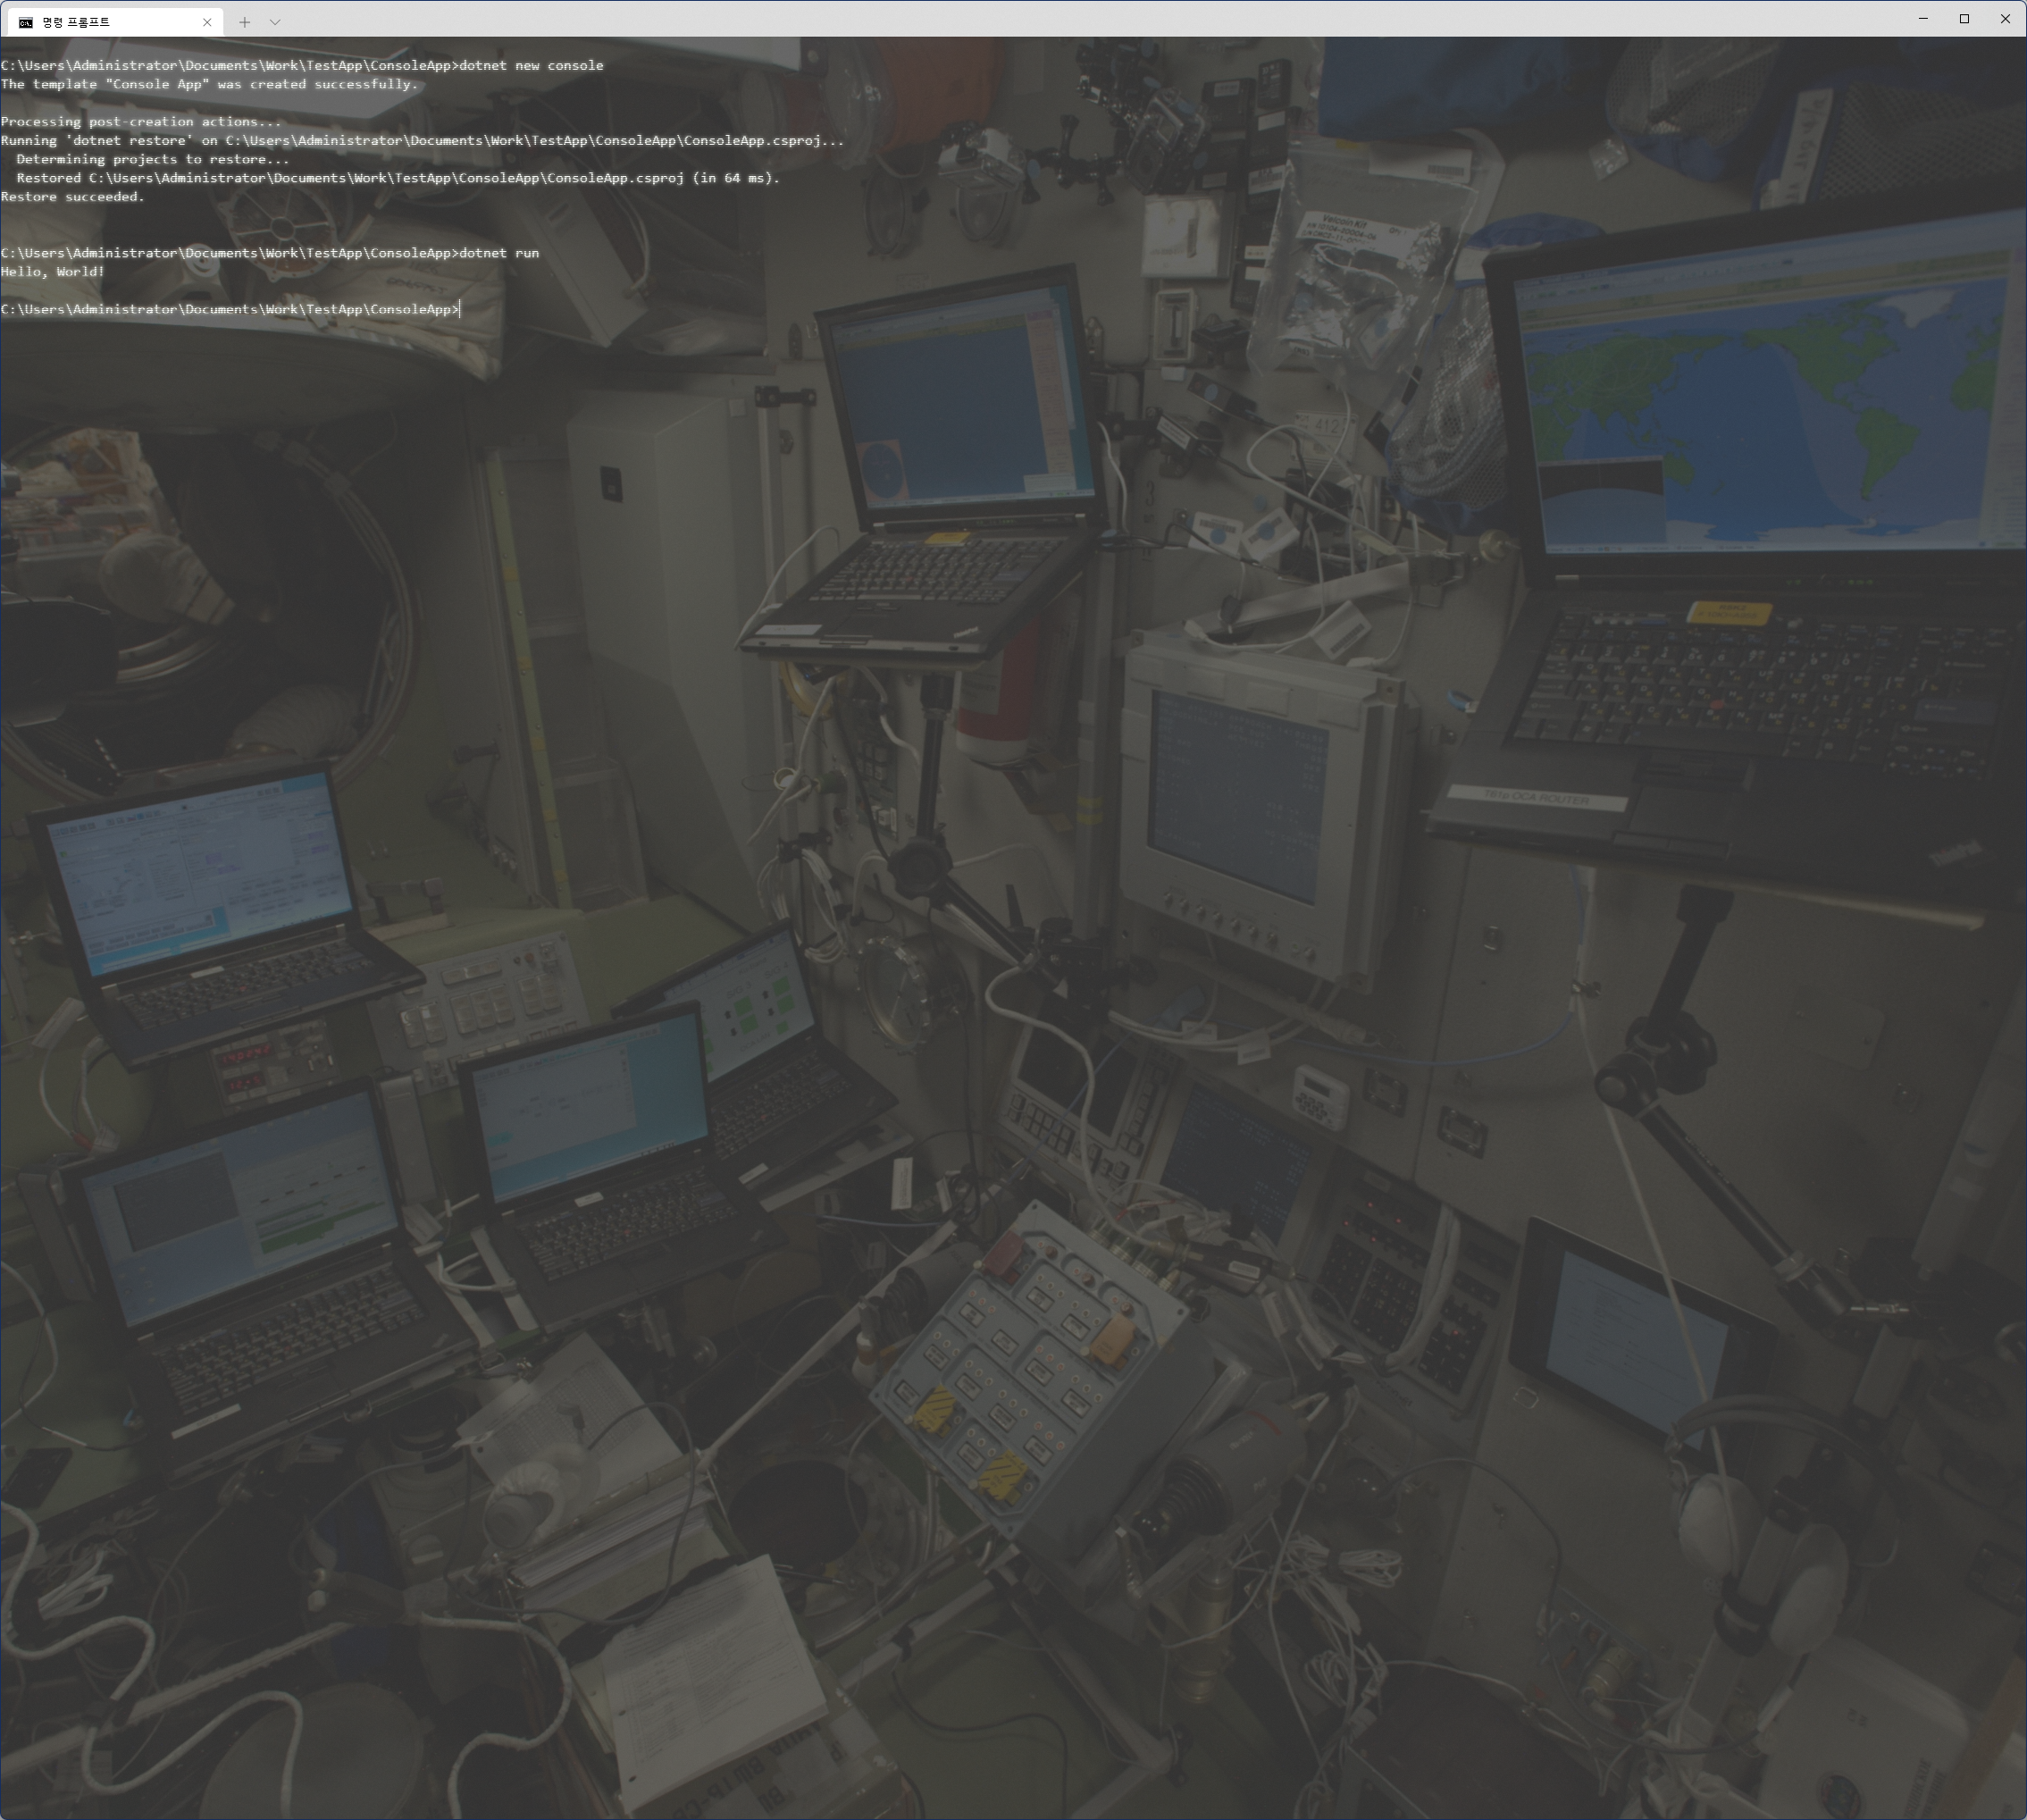Click the 'Hello, World!' output line
The width and height of the screenshot is (2027, 1820).
coord(53,272)
